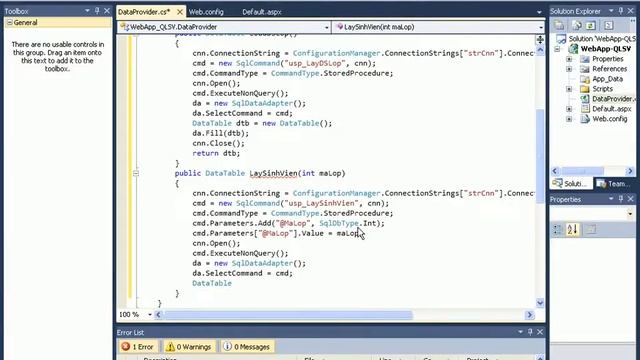Viewport: 640px width, 360px height.
Task: Click the Solution Explorer Properties toolbar icon
Action: click(x=559, y=25)
